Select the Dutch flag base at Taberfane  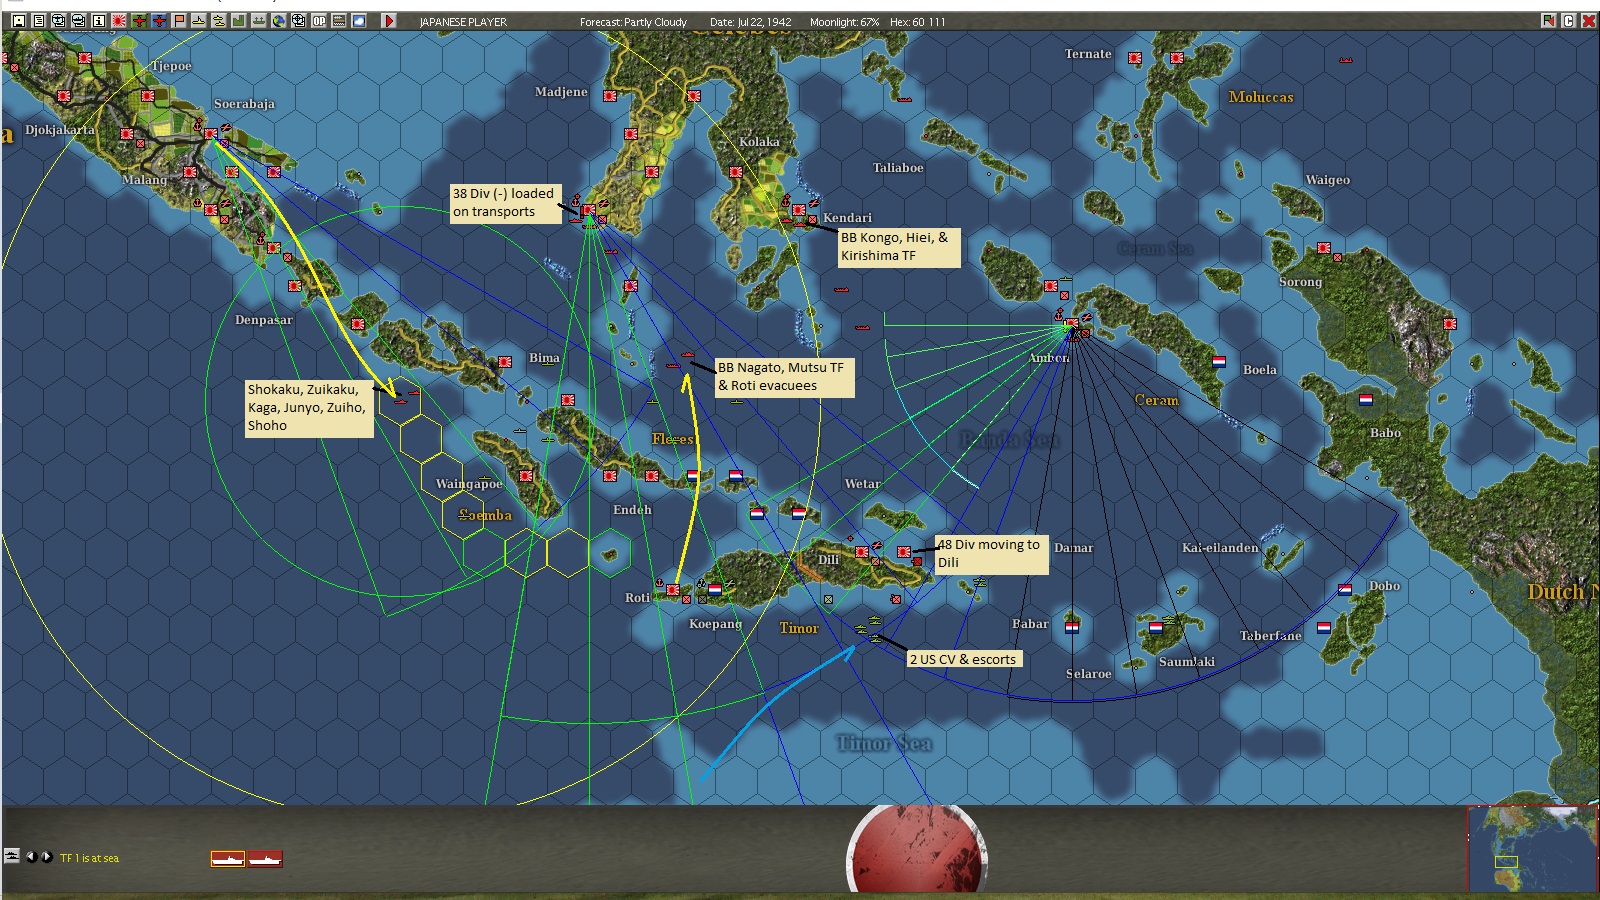point(1324,628)
